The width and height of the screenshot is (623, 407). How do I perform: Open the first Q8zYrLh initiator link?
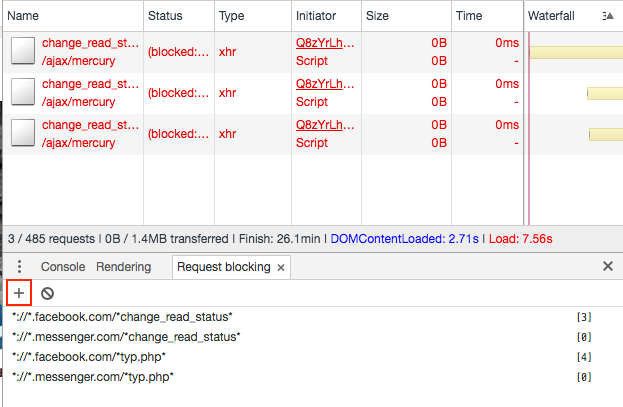[x=325, y=44]
